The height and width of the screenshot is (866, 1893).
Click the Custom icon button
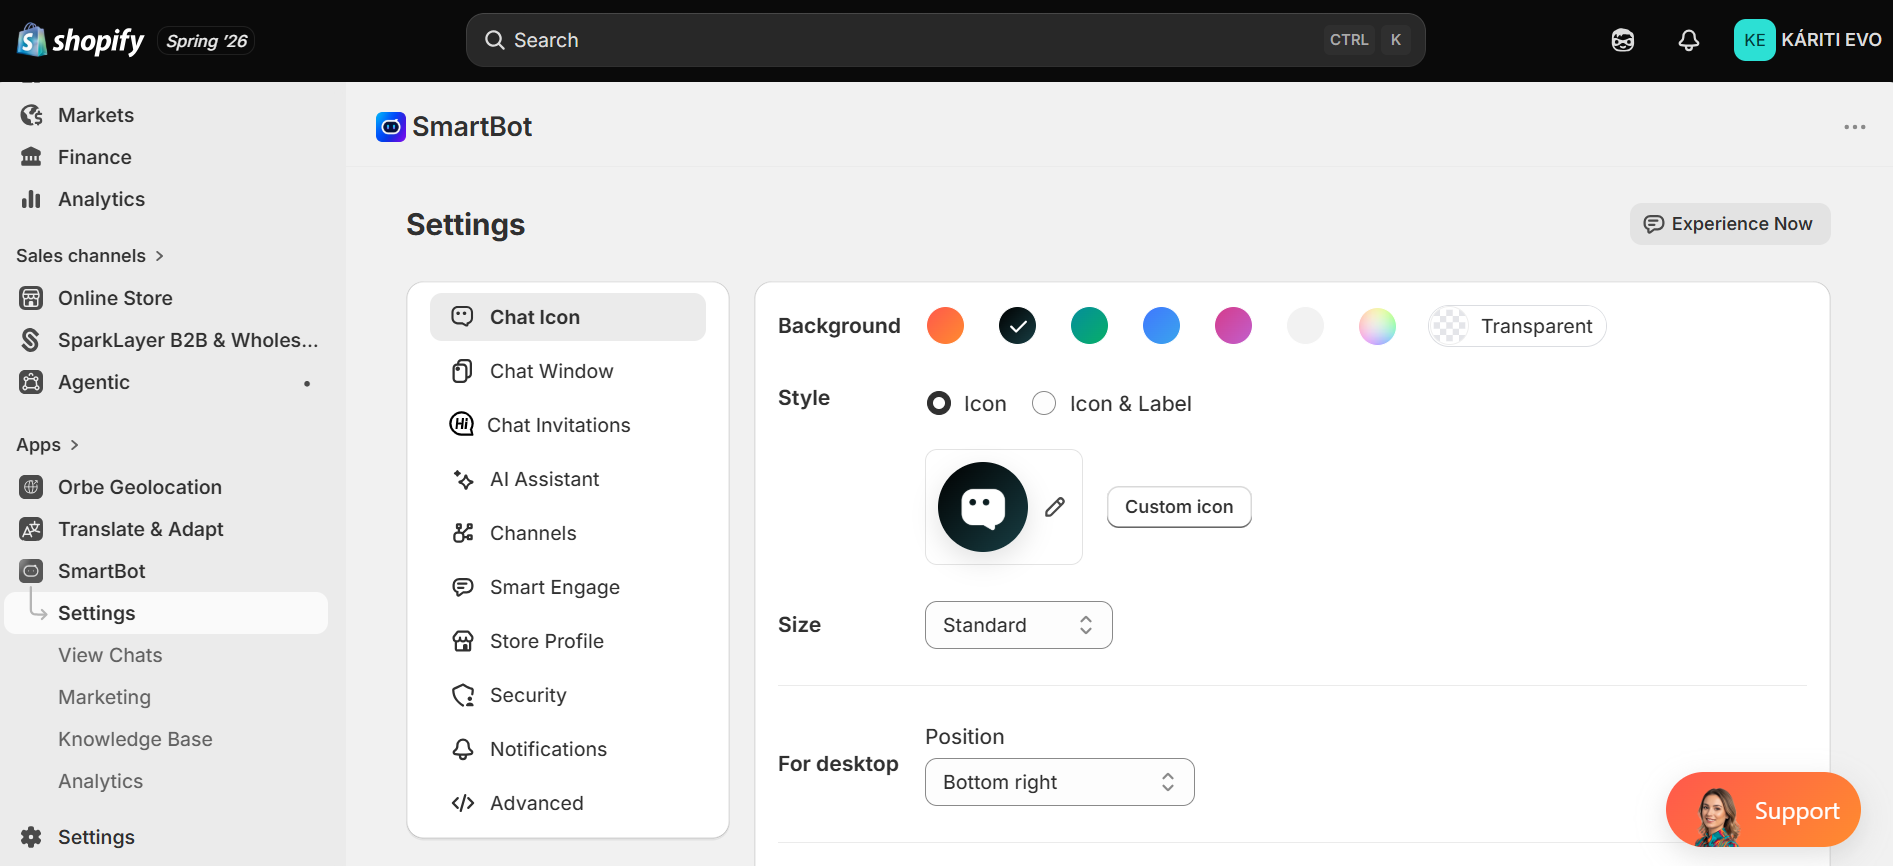point(1179,507)
